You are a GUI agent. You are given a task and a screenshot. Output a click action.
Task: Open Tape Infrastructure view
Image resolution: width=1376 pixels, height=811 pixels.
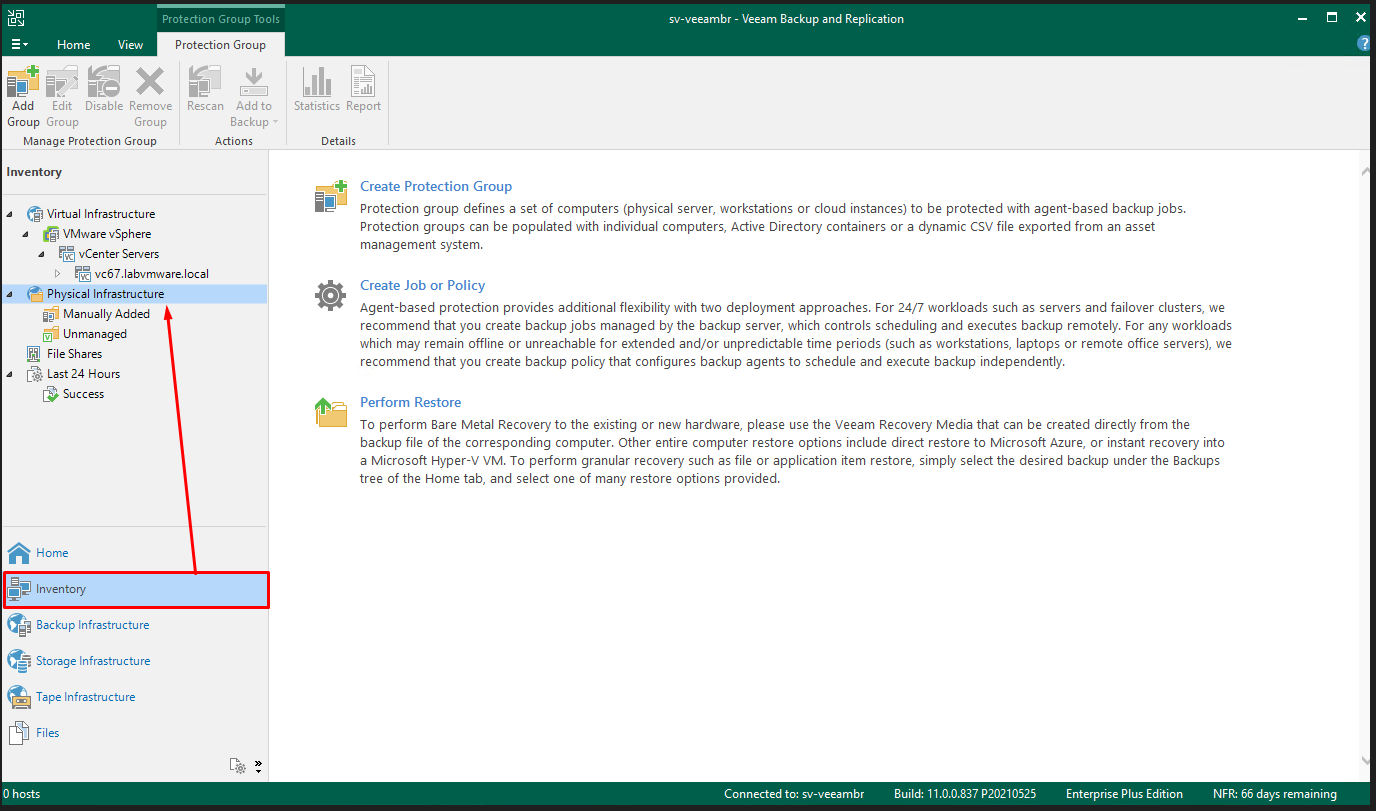tap(135, 697)
